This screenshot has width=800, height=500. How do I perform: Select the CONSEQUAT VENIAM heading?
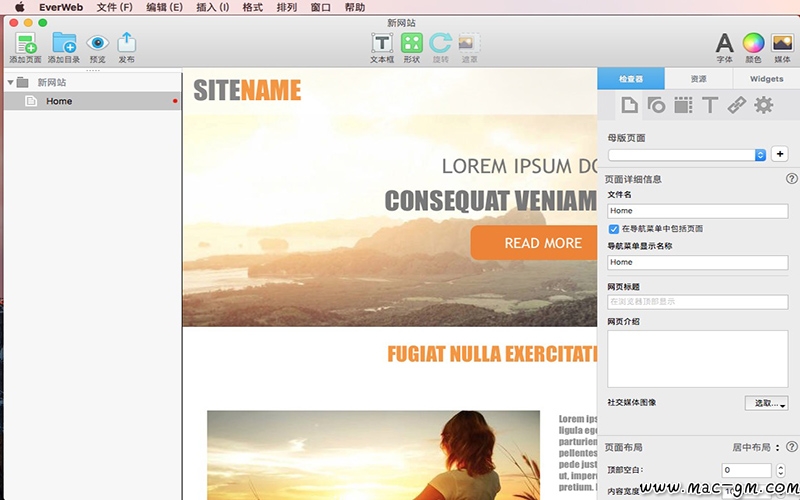click(491, 201)
